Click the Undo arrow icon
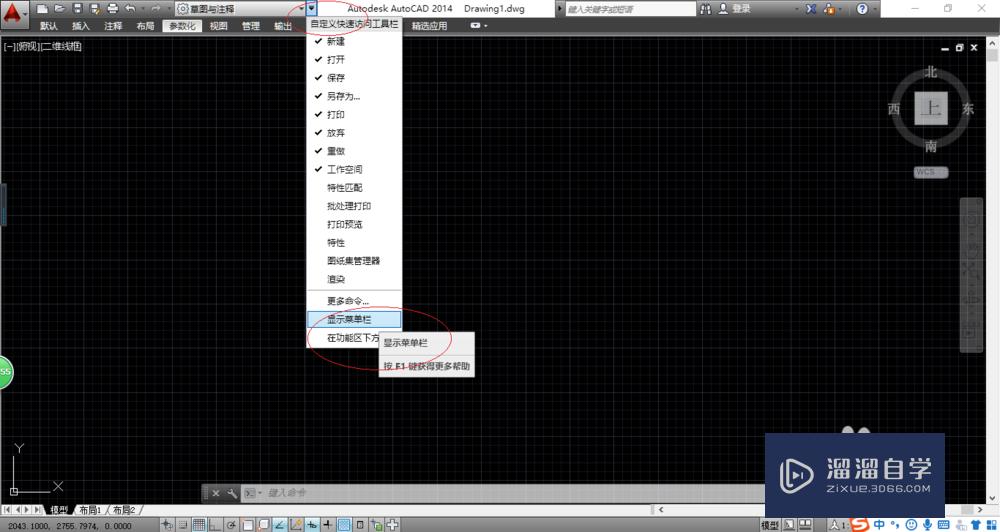The image size is (1000, 532). 131,9
